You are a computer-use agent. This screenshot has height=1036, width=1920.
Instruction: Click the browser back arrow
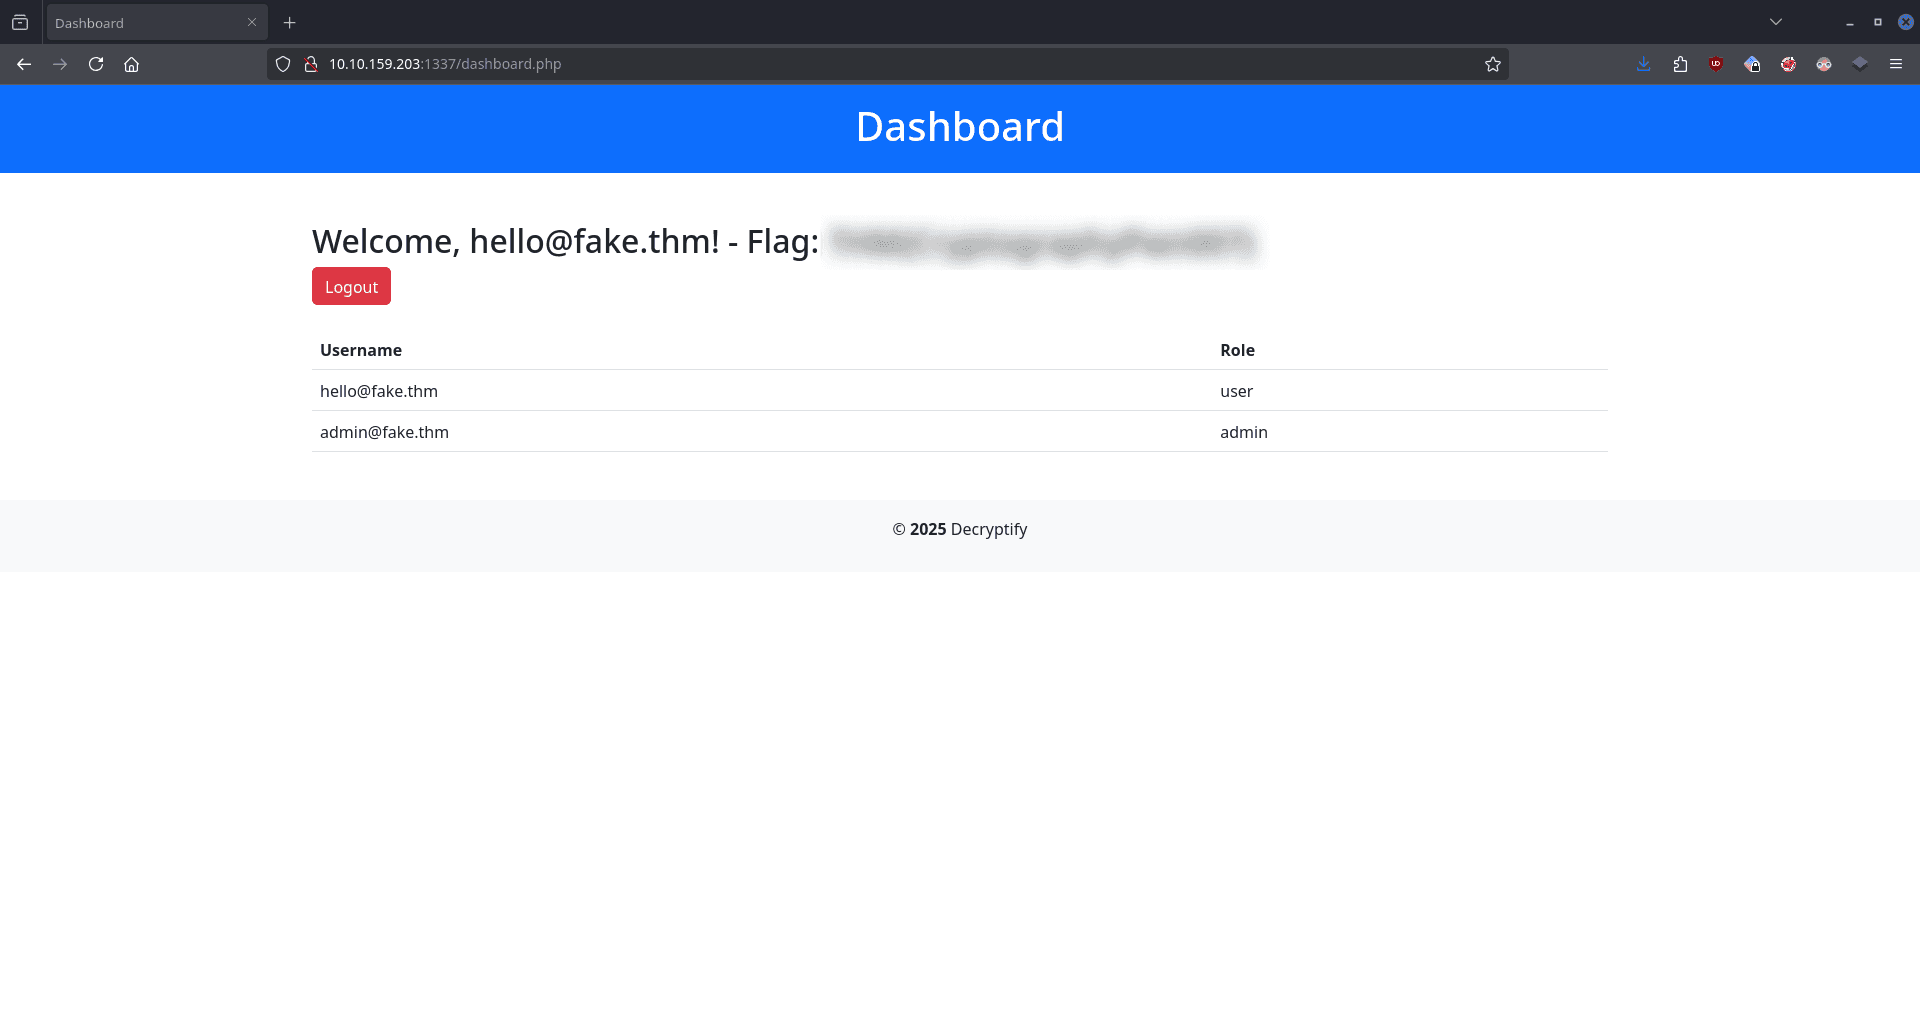(24, 64)
